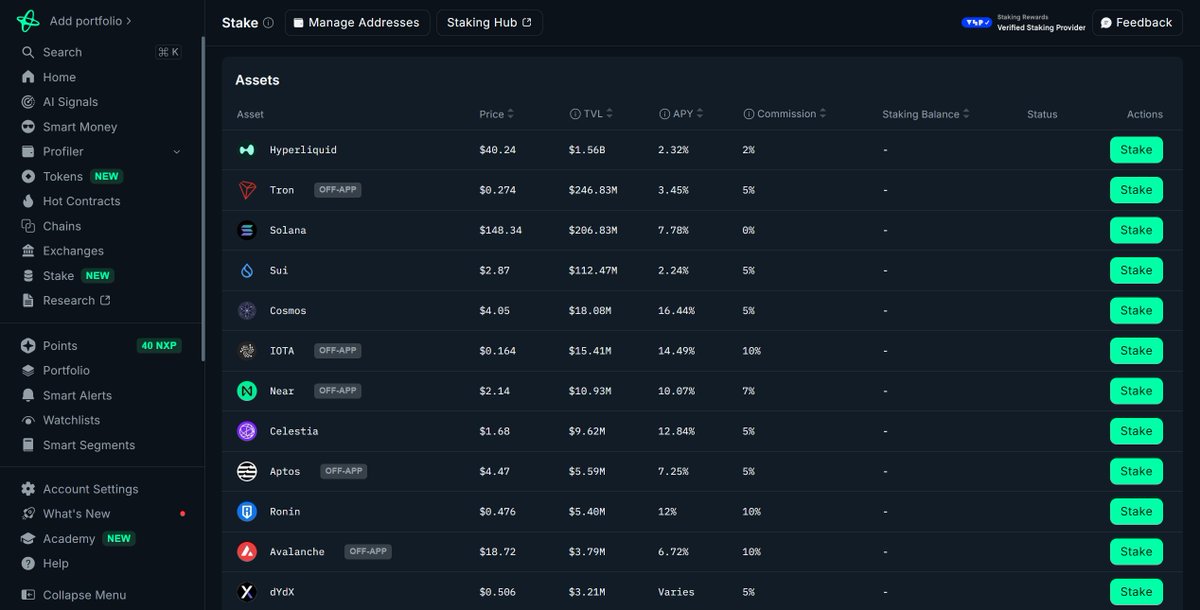Image resolution: width=1200 pixels, height=610 pixels.
Task: Click the What's New rocket icon
Action: coord(28,514)
